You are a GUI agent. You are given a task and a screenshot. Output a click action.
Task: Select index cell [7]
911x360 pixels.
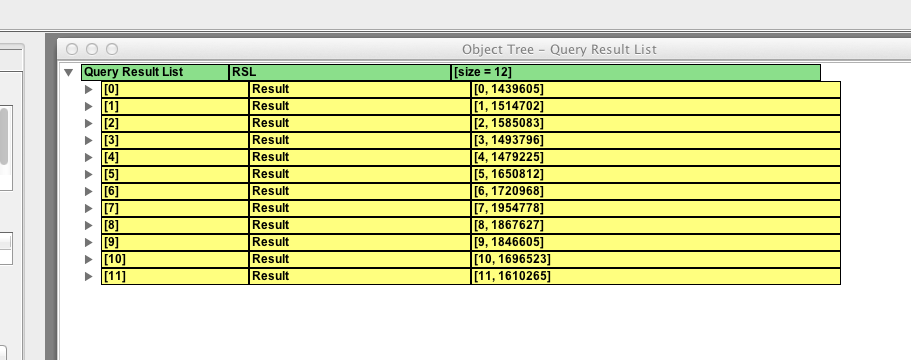pos(175,208)
